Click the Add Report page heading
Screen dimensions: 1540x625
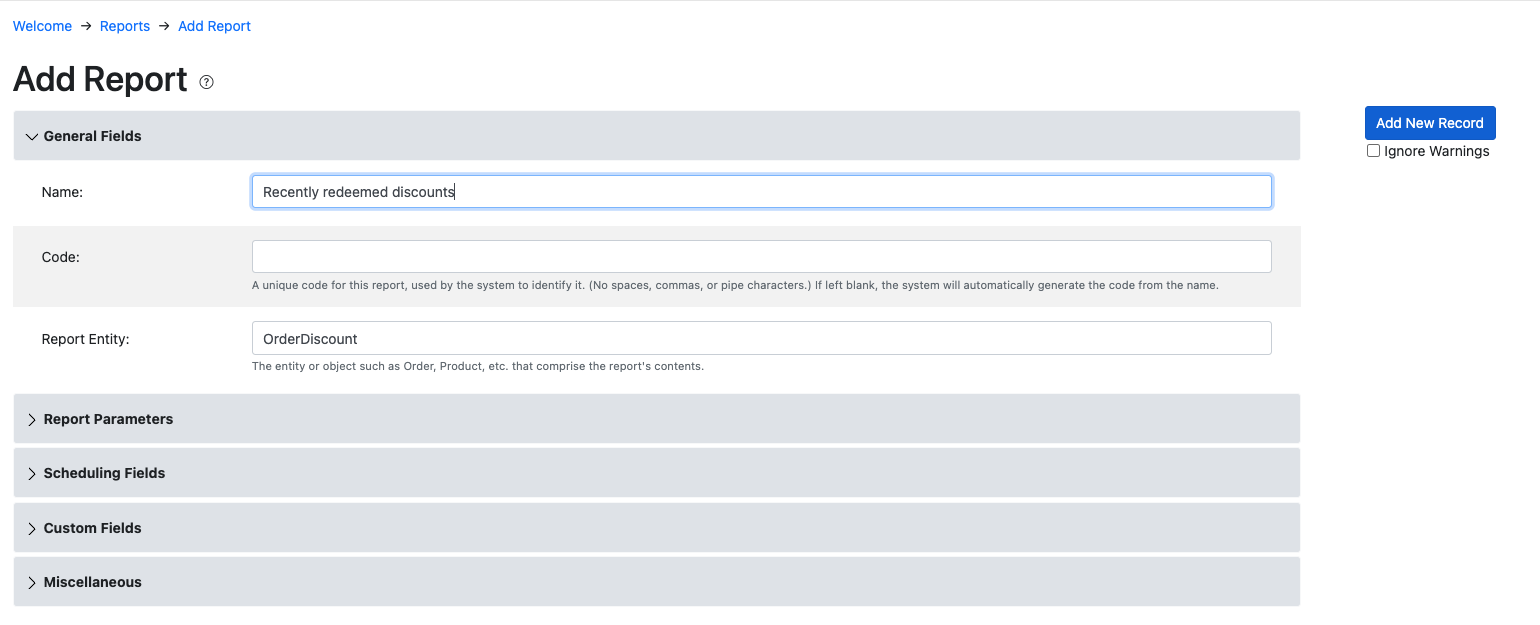click(100, 79)
